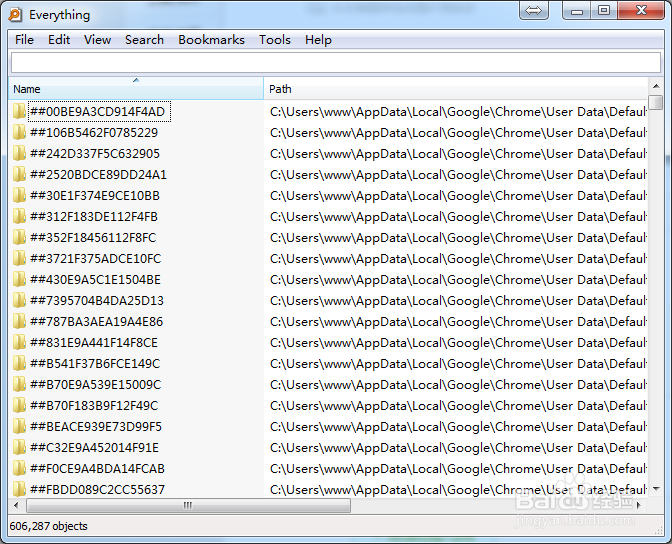The image size is (672, 544).
Task: Select the ##B70E9A539E15009C folder name
Action: (x=96, y=385)
